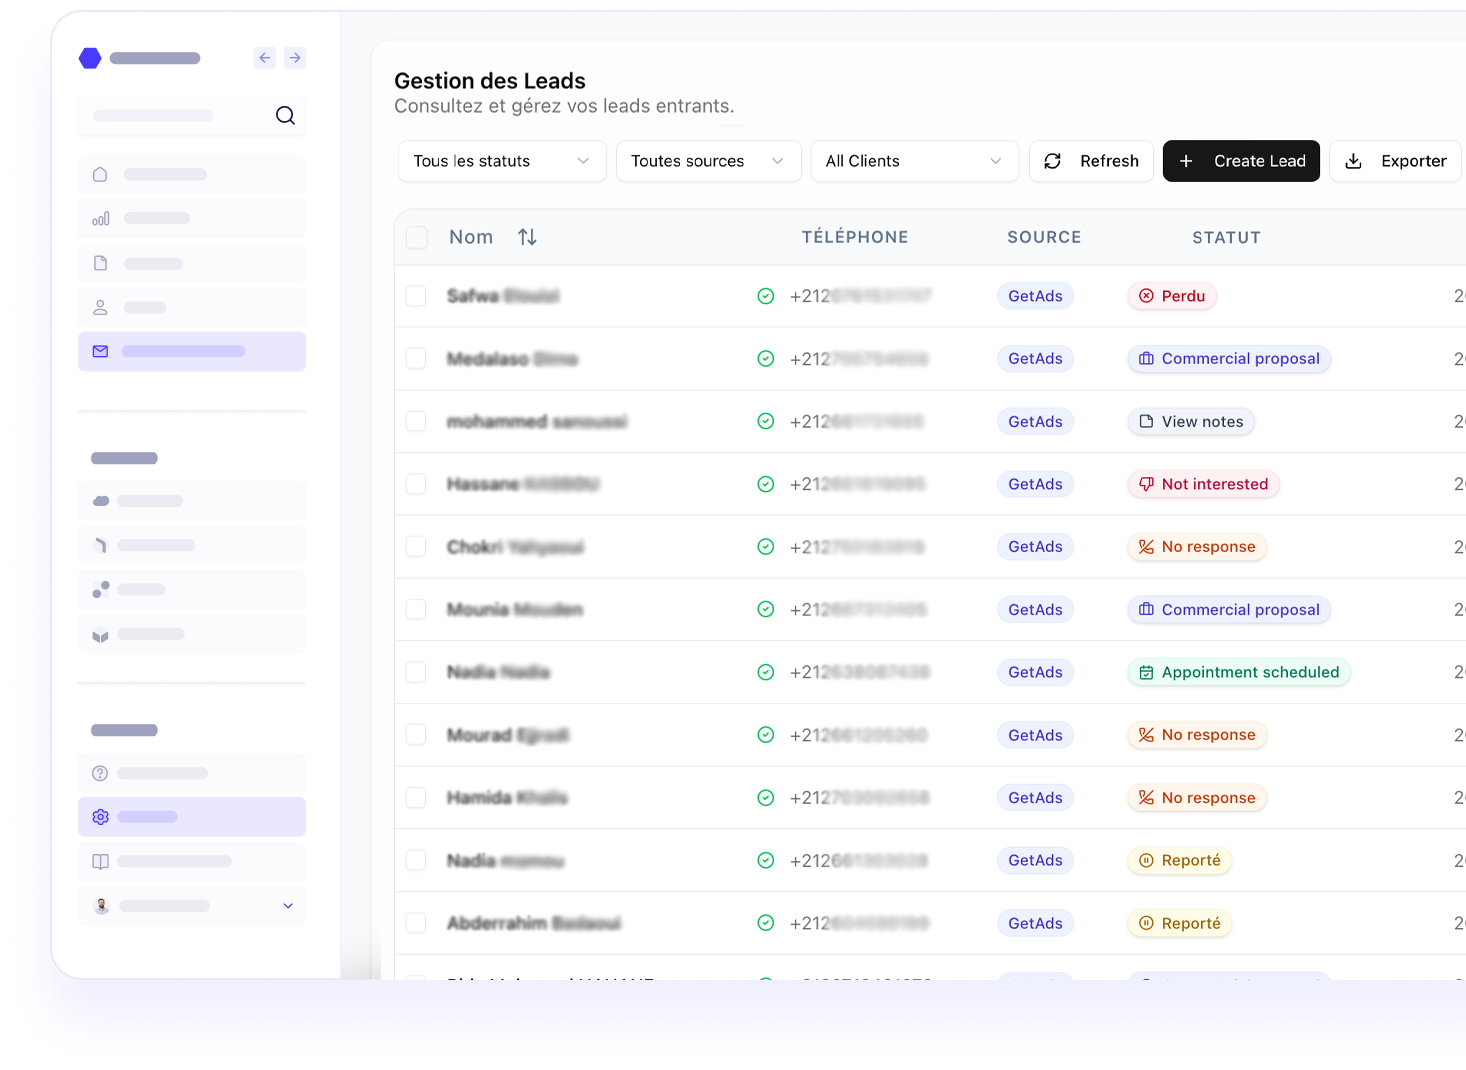Screen dimensions: 1466x1070
Task: Select checkbox for Appointment scheduled lead row
Action: coord(417,672)
